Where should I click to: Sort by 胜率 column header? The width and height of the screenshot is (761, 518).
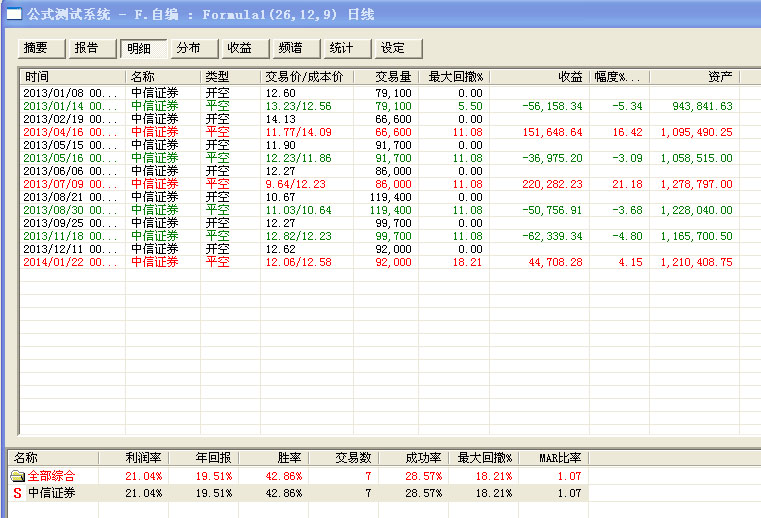click(274, 458)
